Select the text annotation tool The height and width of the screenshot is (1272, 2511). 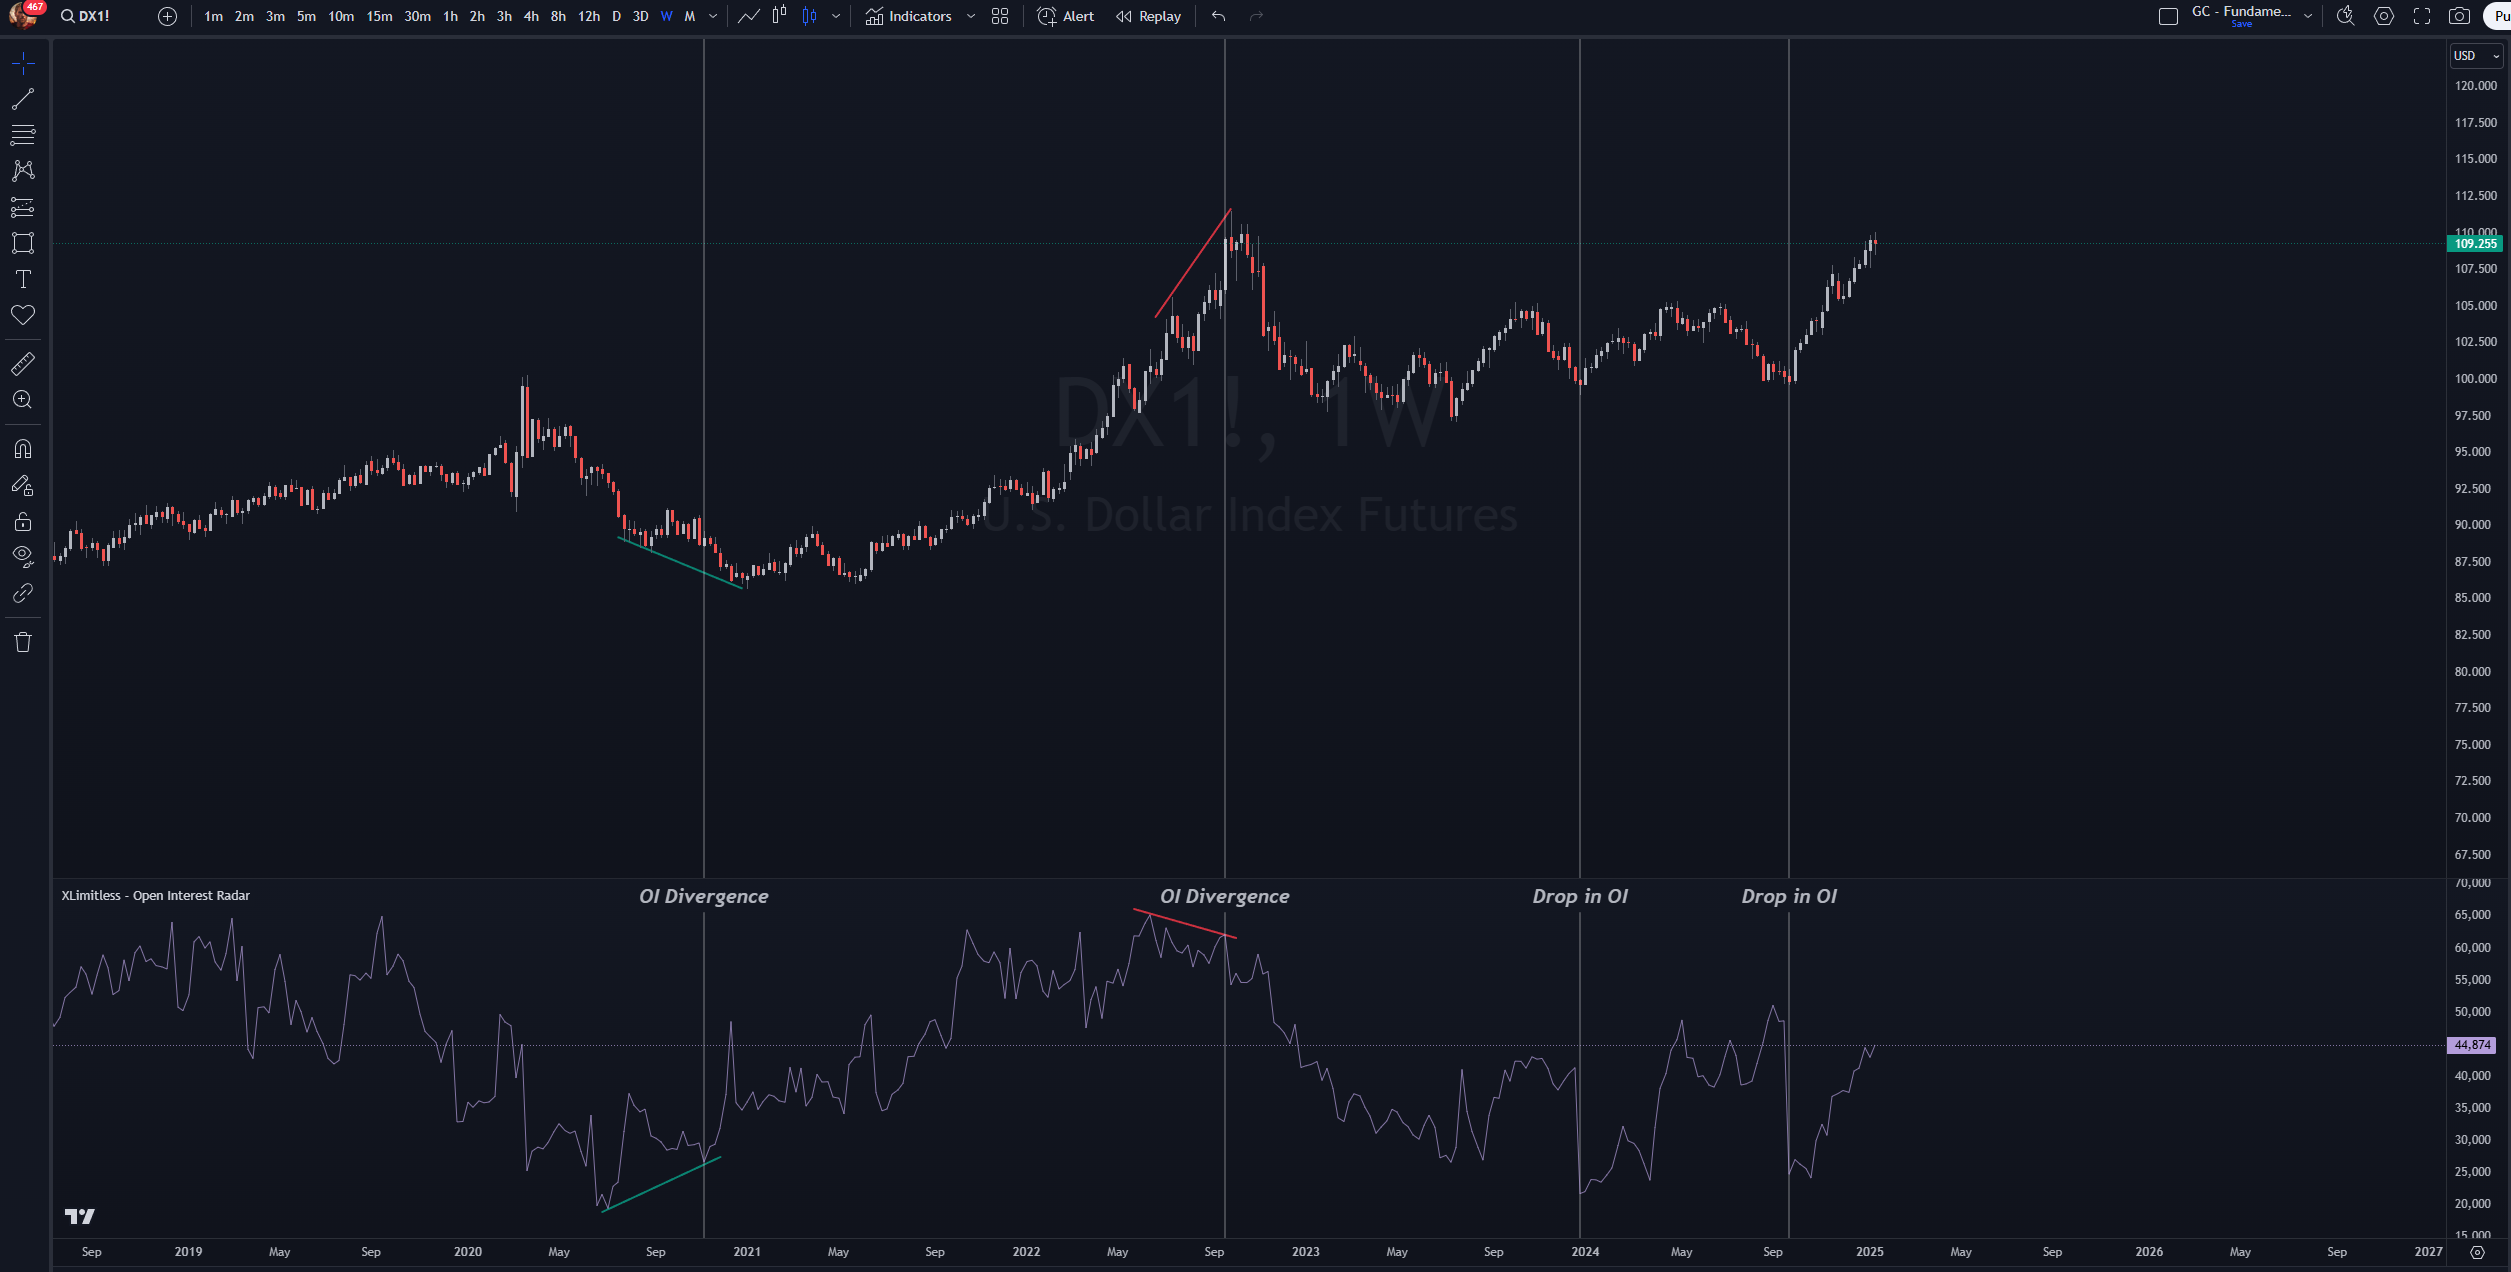pyautogui.click(x=23, y=279)
